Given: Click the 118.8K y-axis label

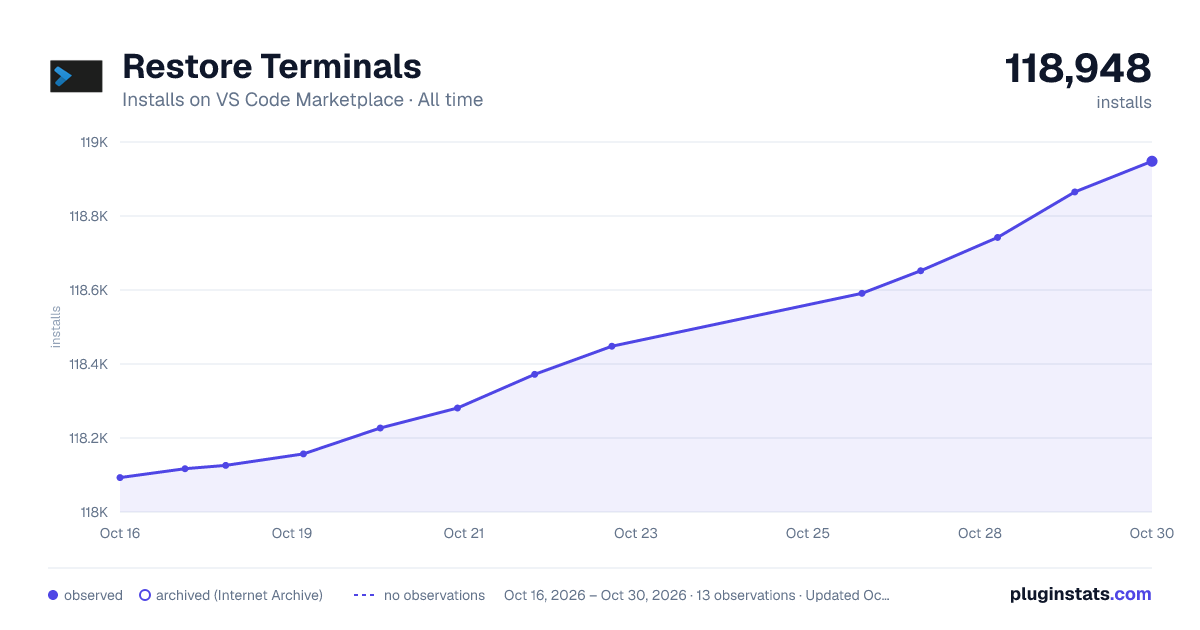Looking at the screenshot, I should pyautogui.click(x=88, y=216).
